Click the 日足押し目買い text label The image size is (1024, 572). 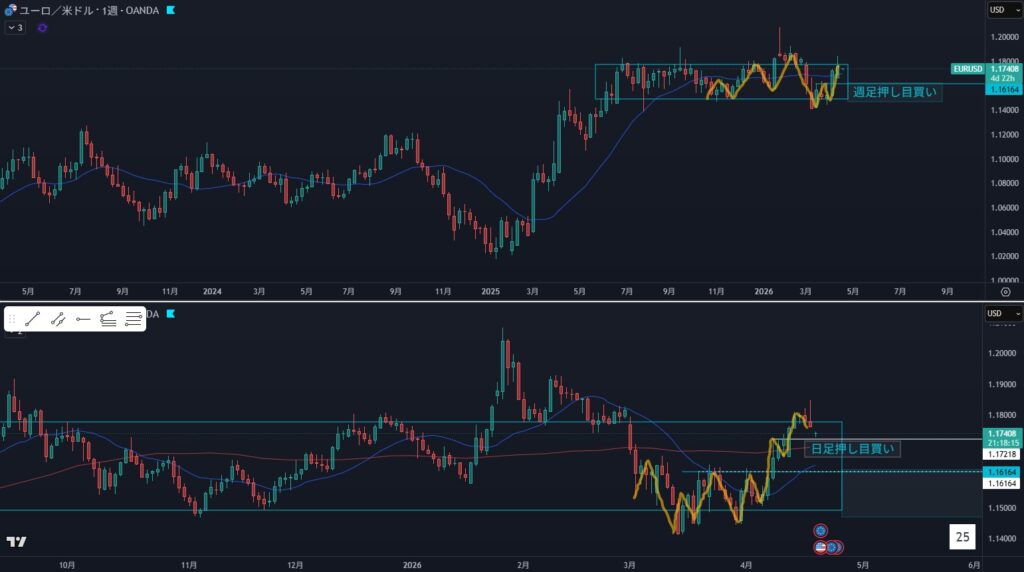click(853, 449)
